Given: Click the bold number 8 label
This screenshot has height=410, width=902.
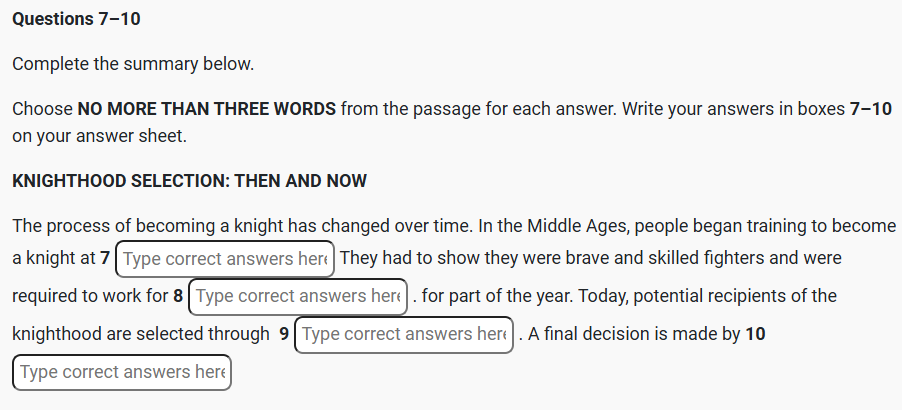Looking at the screenshot, I should click(178, 297).
